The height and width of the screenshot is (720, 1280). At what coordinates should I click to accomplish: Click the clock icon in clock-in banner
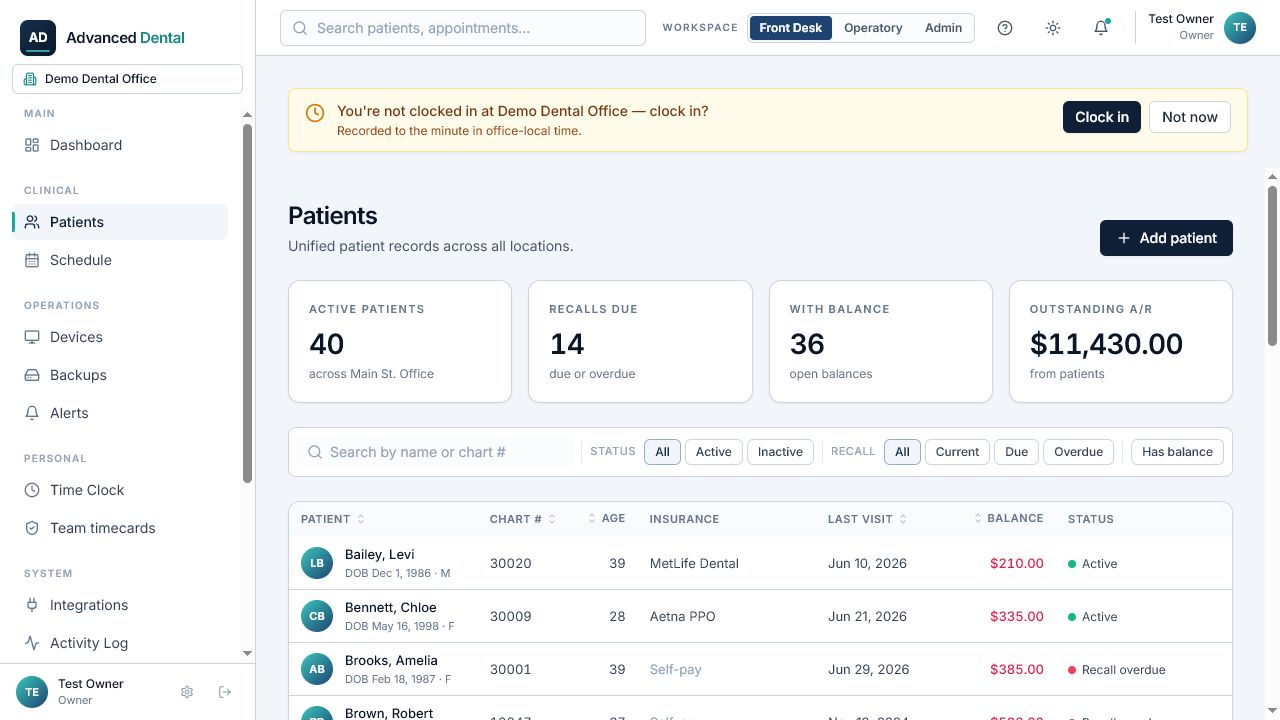[314, 113]
